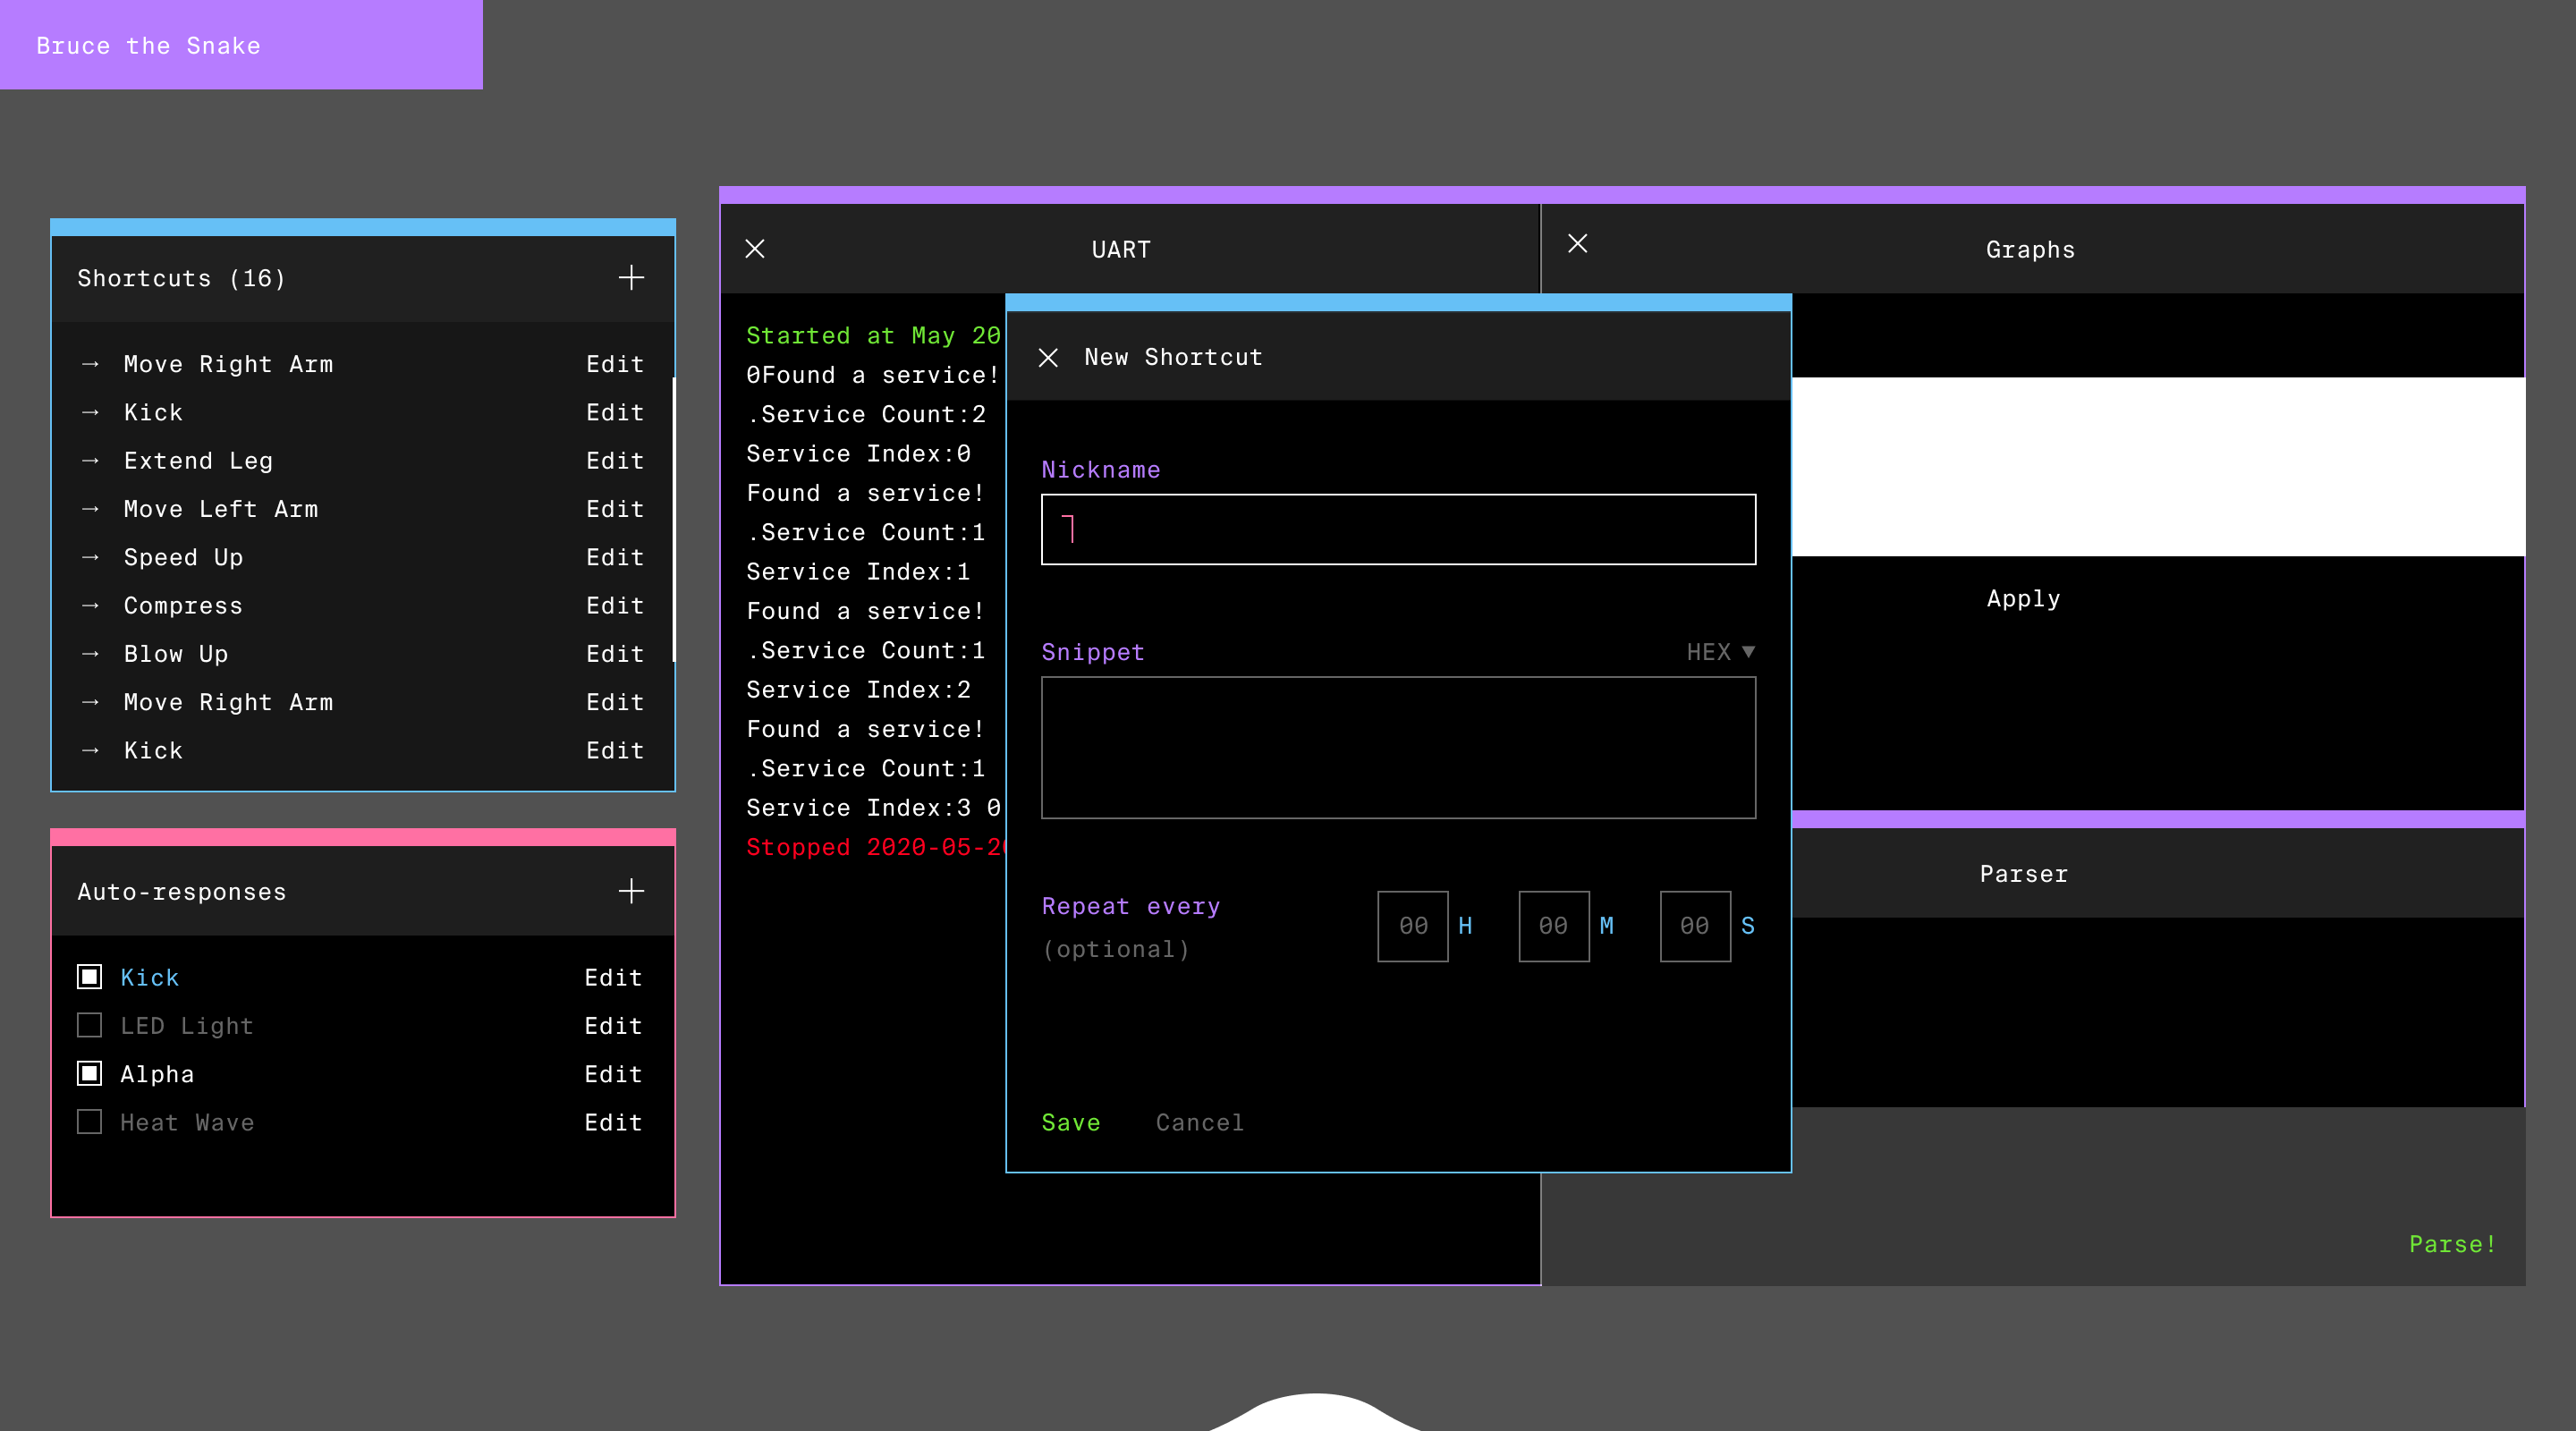The height and width of the screenshot is (1431, 2576).
Task: Run the Extend Leg shortcut arrow
Action: pyautogui.click(x=90, y=461)
